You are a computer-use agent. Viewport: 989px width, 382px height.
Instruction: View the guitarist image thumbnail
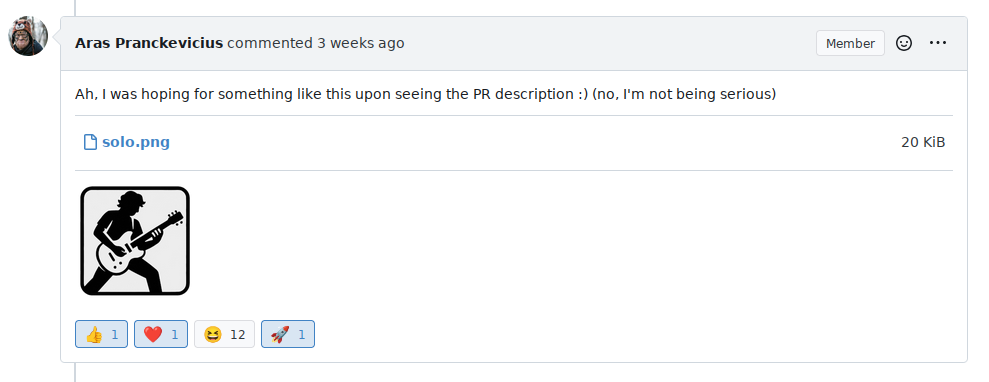(135, 241)
